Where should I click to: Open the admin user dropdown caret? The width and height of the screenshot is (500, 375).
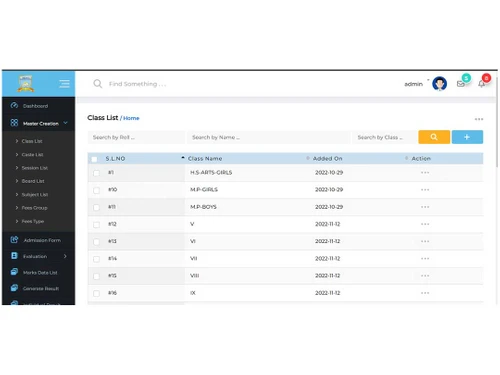pos(428,80)
